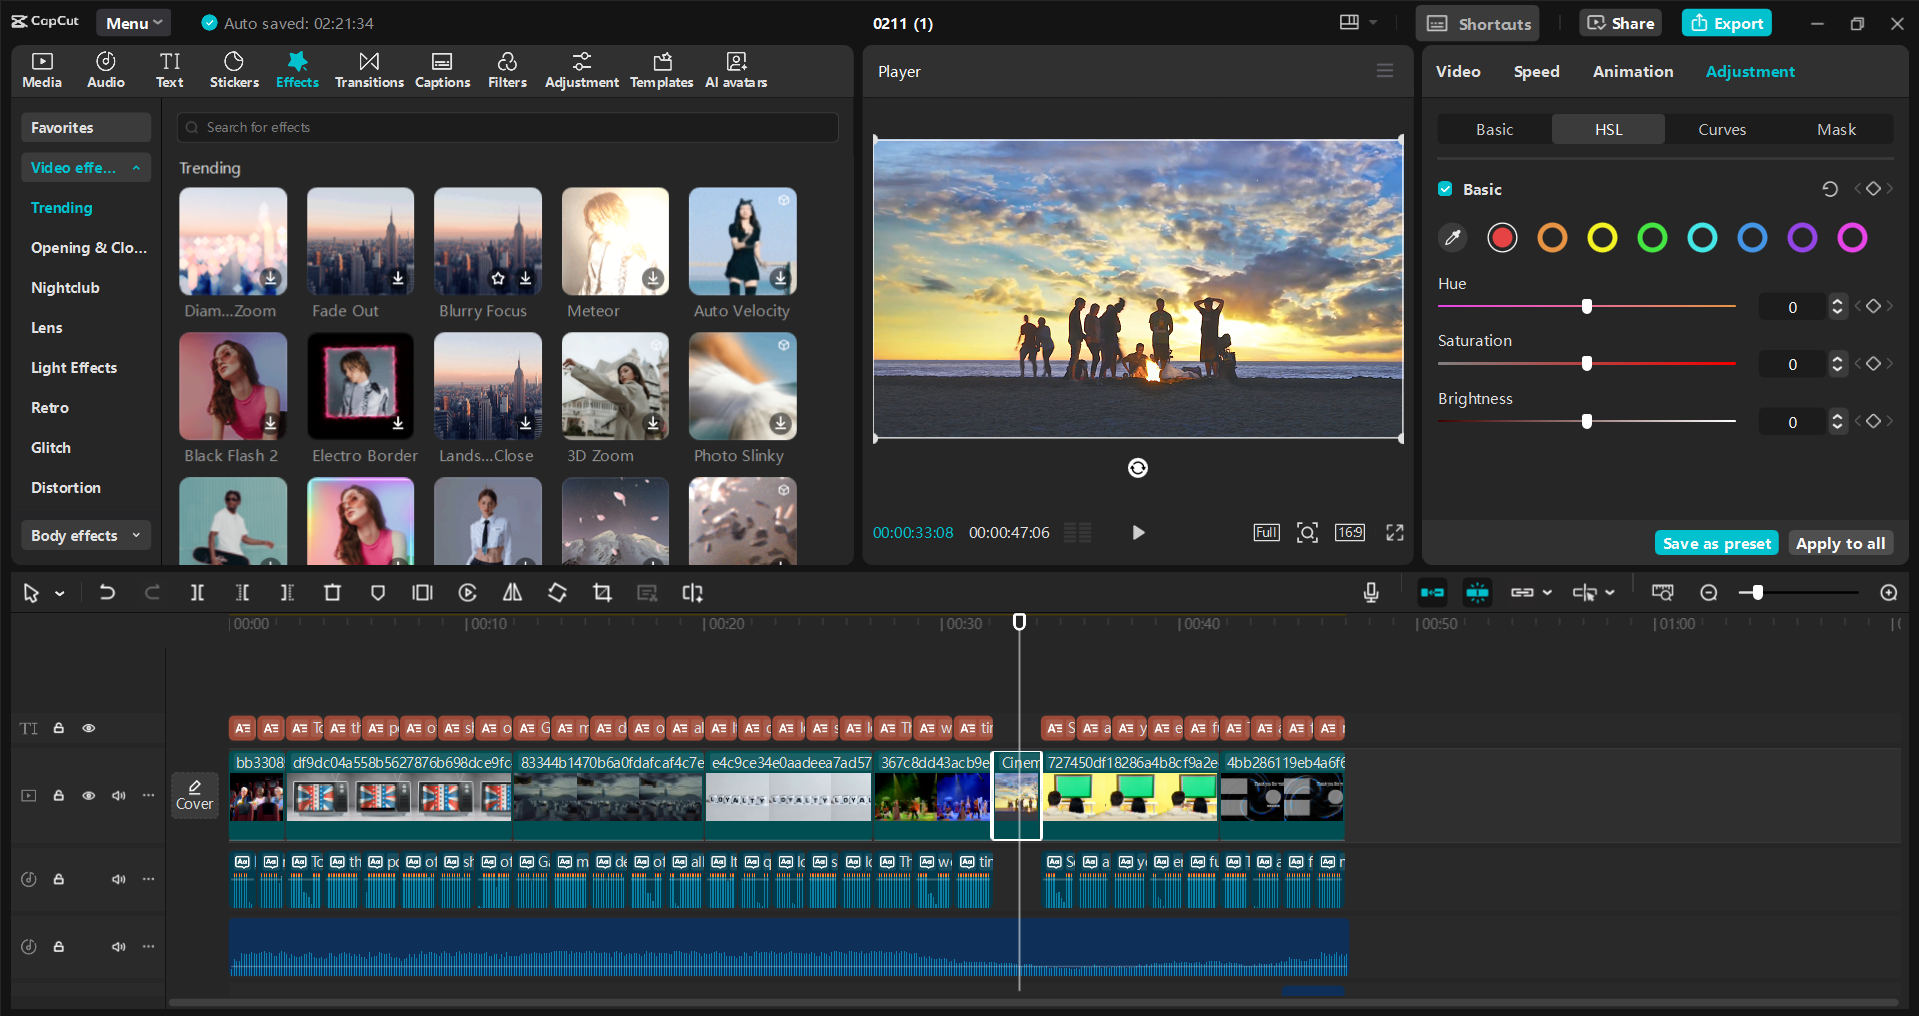Open the Stickers panel
This screenshot has width=1919, height=1016.
234,70
